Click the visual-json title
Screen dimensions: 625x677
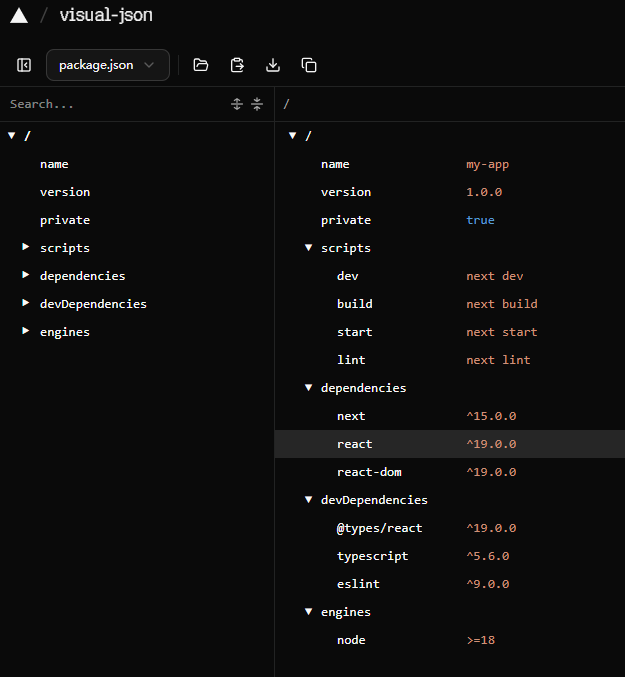point(106,16)
